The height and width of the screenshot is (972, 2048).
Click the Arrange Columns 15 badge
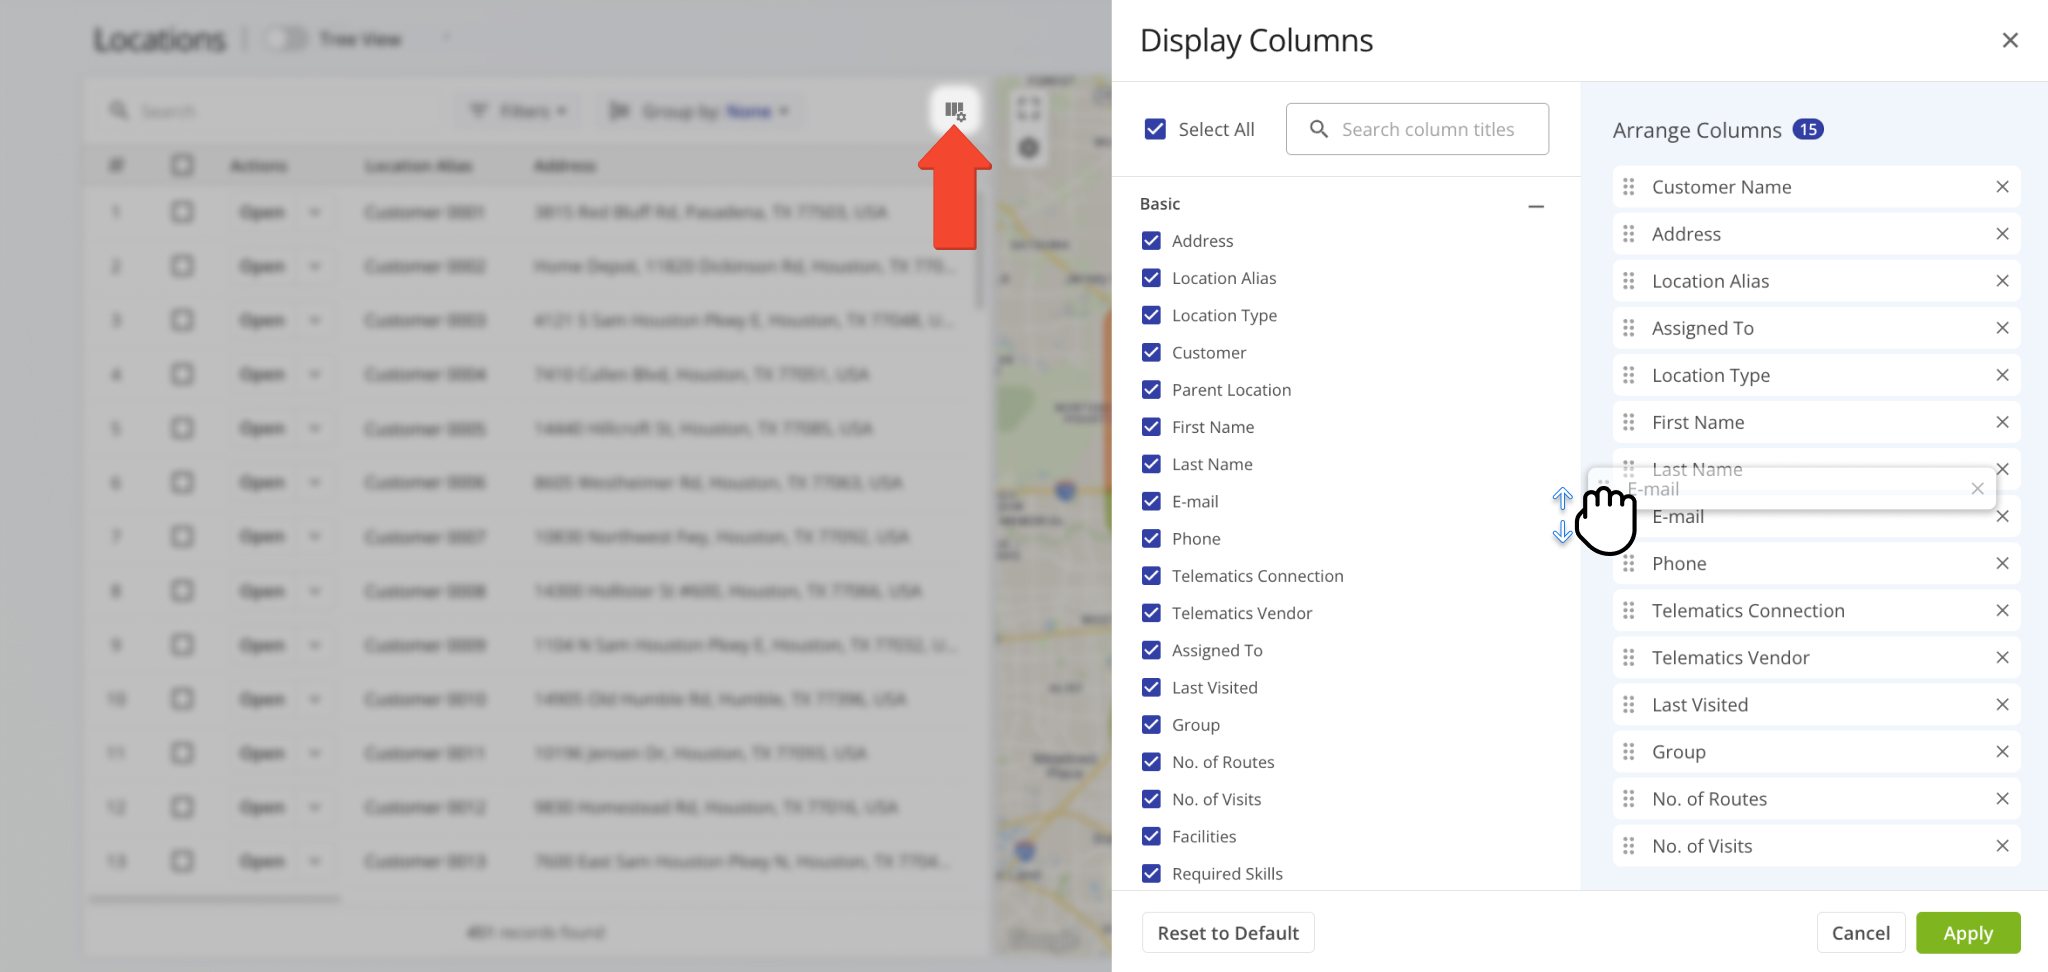click(1808, 129)
